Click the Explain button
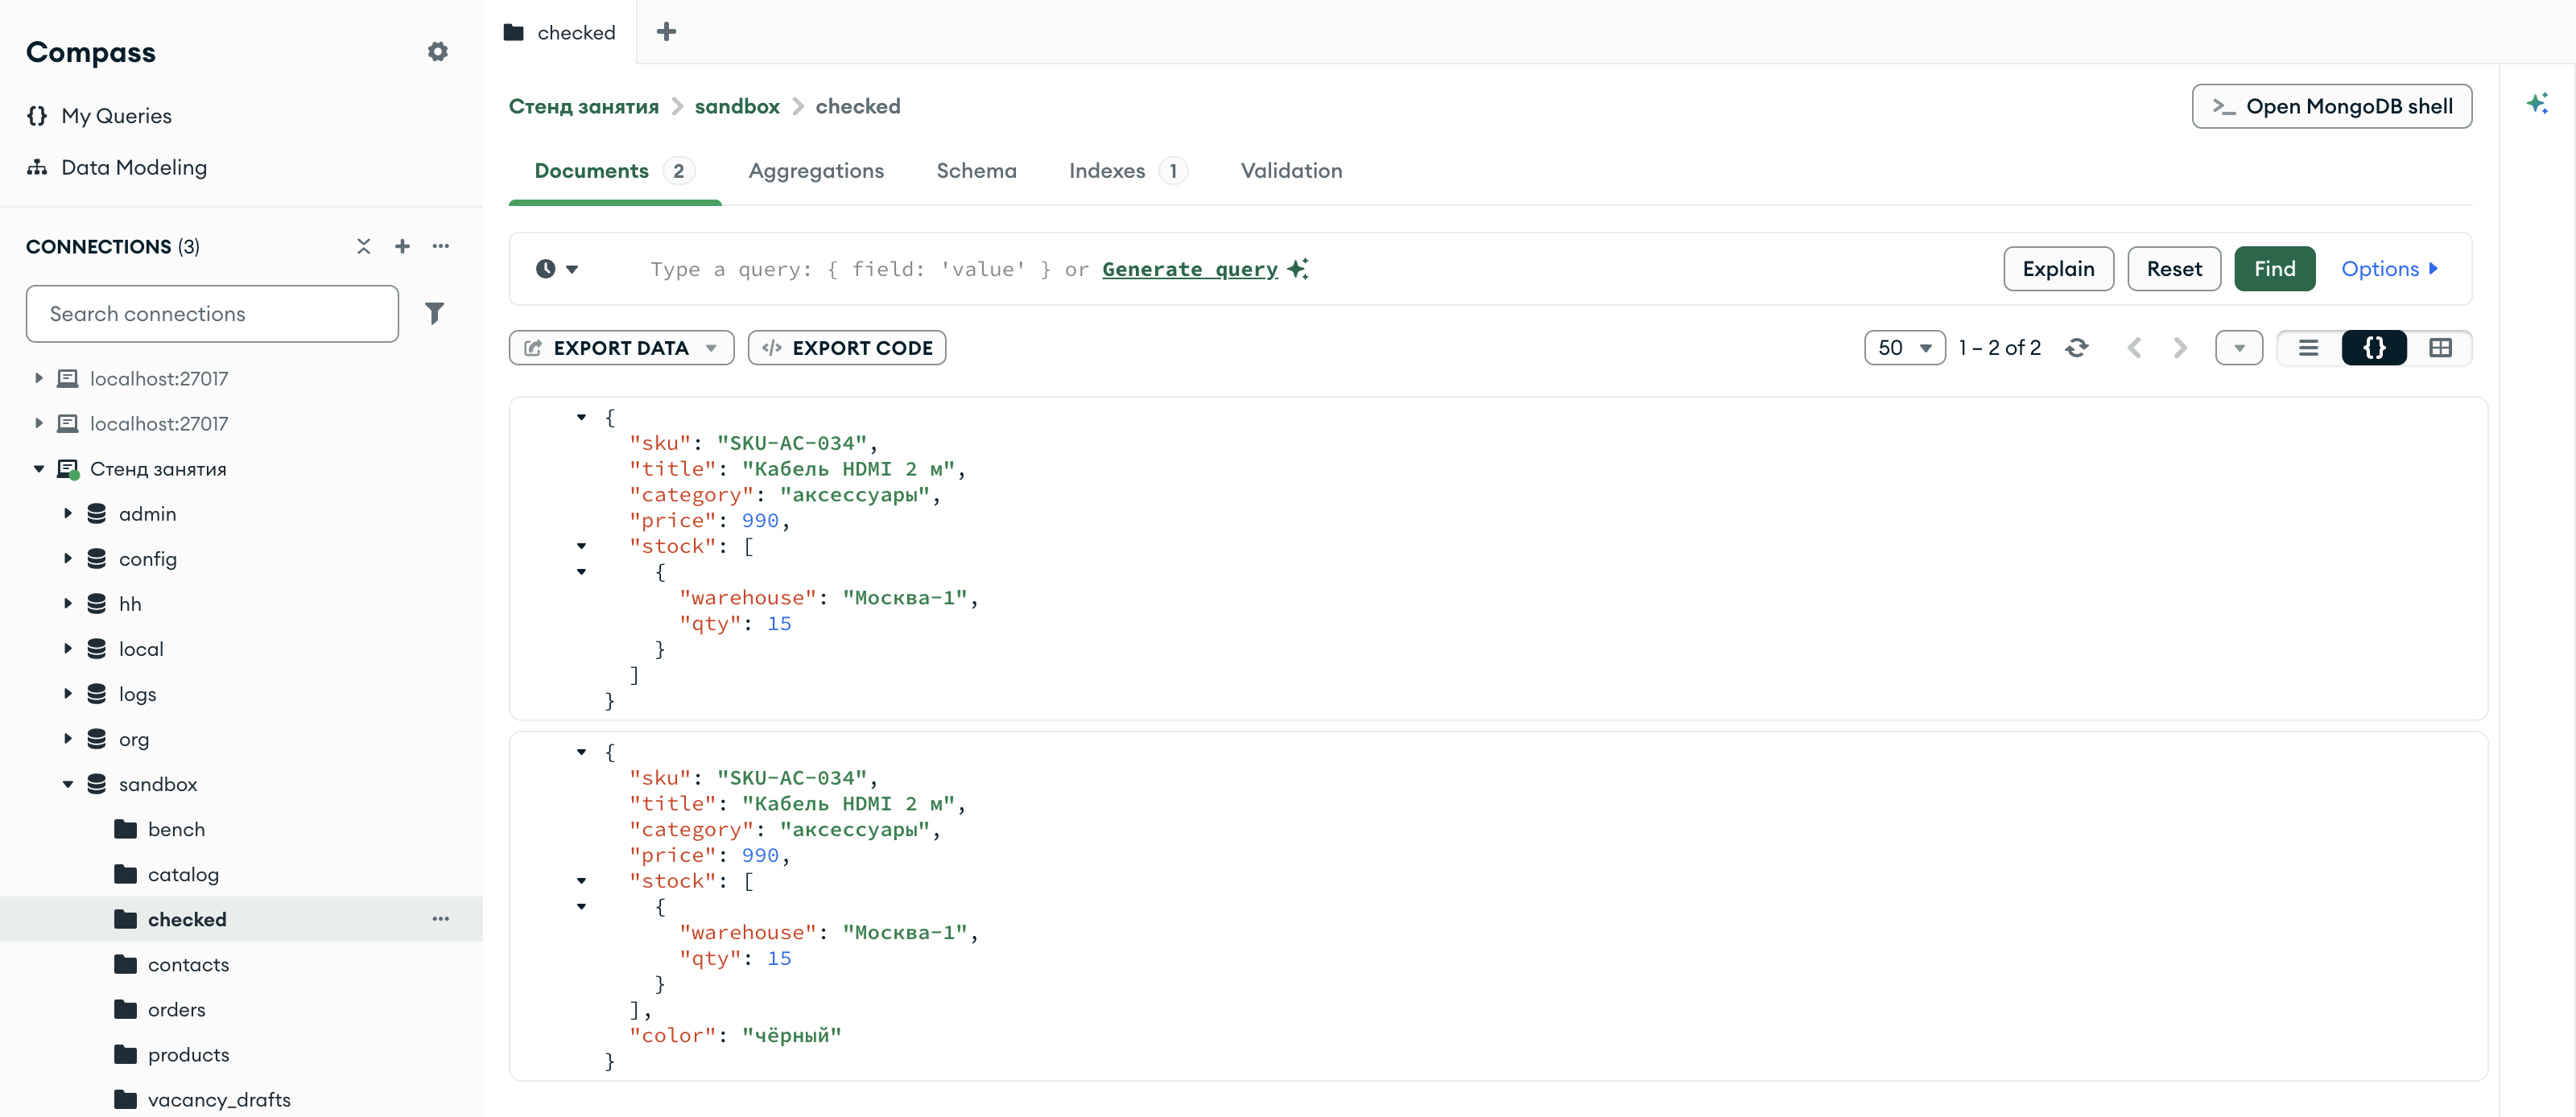Image resolution: width=2576 pixels, height=1117 pixels. 2058,269
